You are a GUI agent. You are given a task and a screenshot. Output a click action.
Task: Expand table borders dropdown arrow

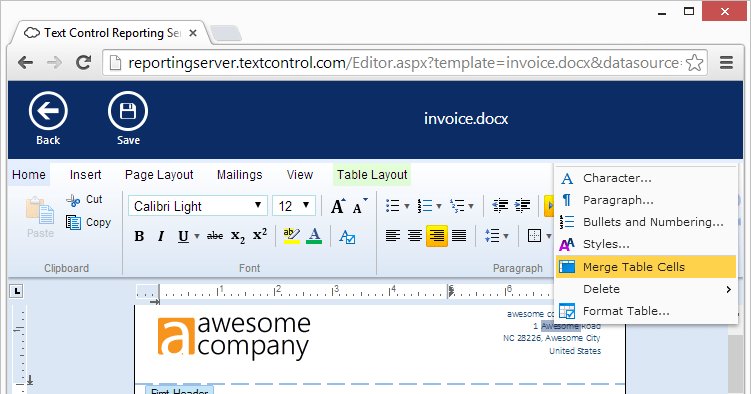click(x=548, y=236)
